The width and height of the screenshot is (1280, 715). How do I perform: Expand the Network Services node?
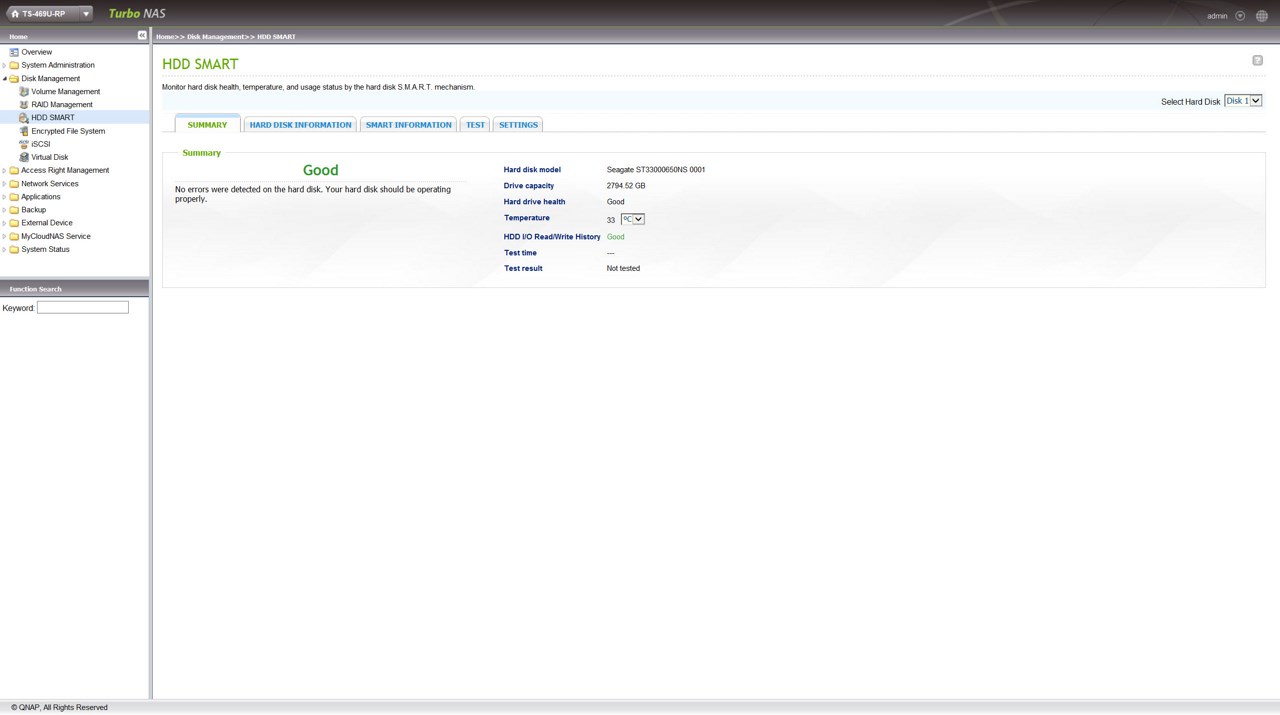(4, 184)
